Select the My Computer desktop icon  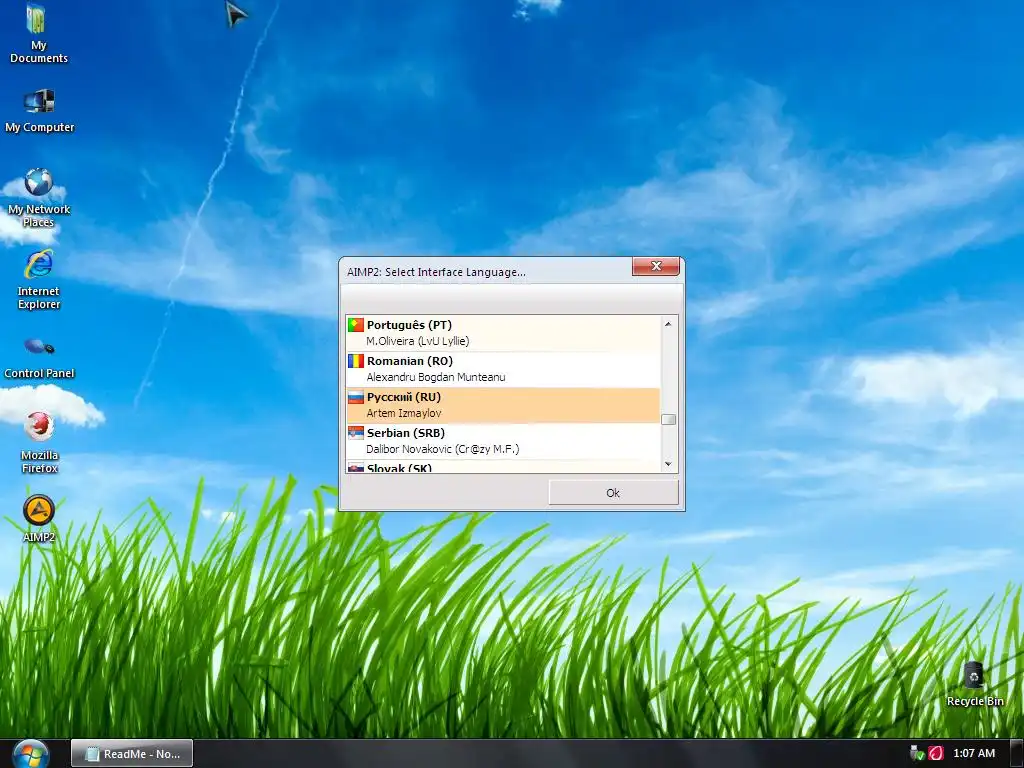39,111
